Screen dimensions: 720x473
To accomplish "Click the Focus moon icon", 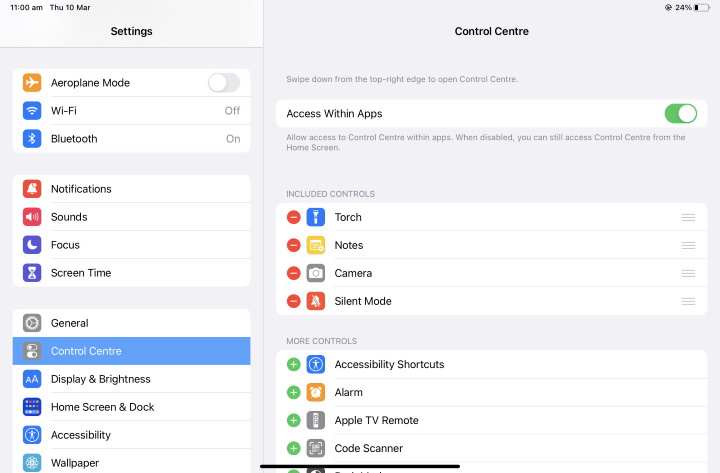I will pyautogui.click(x=32, y=245).
